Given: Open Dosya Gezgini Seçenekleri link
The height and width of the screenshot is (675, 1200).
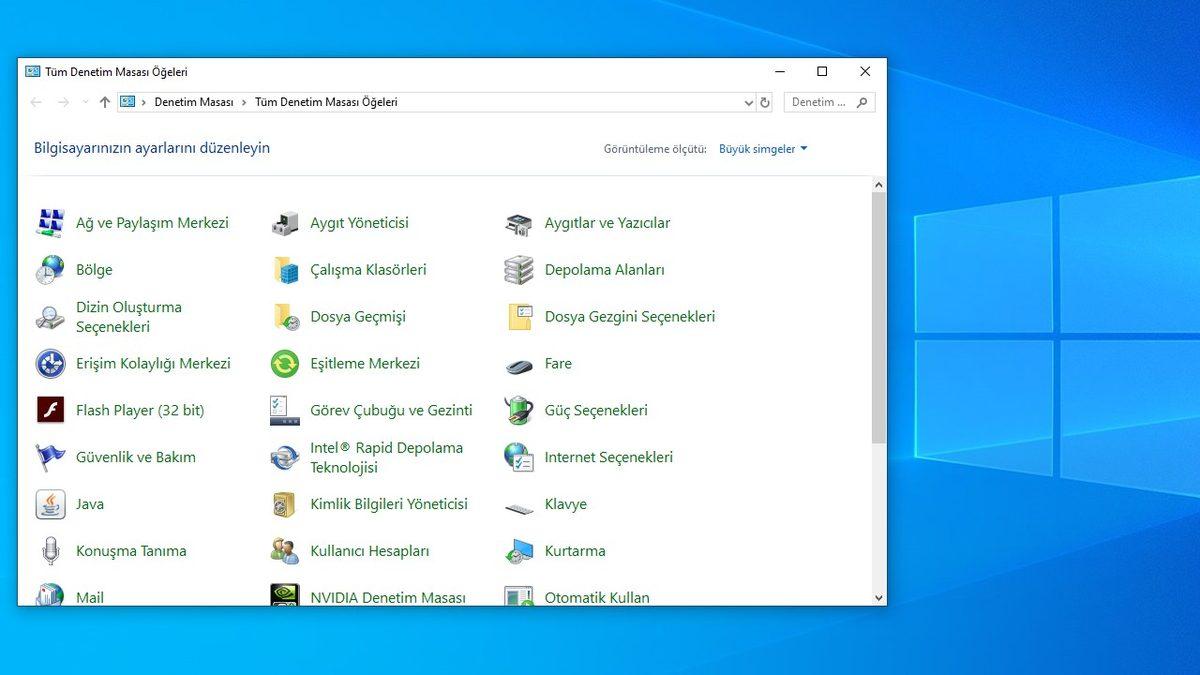Looking at the screenshot, I should 630,316.
